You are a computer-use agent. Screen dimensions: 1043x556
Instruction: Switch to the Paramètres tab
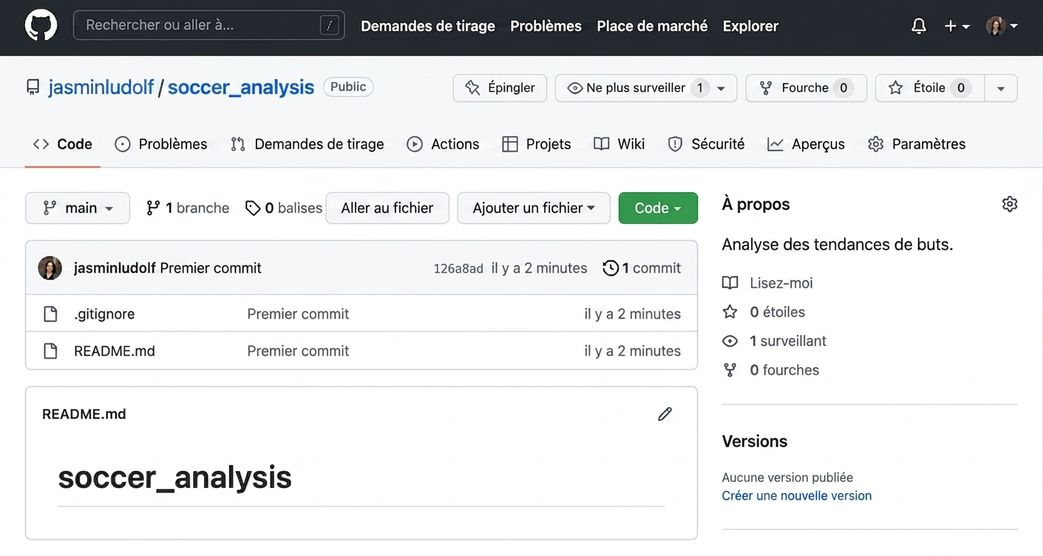pyautogui.click(x=917, y=144)
